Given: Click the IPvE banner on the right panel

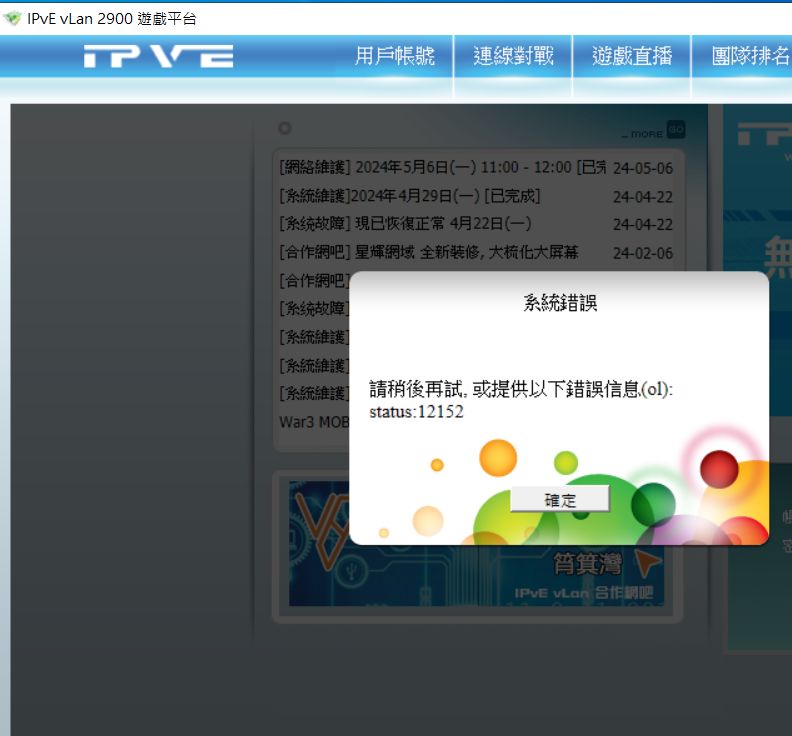Looking at the screenshot, I should (x=762, y=140).
